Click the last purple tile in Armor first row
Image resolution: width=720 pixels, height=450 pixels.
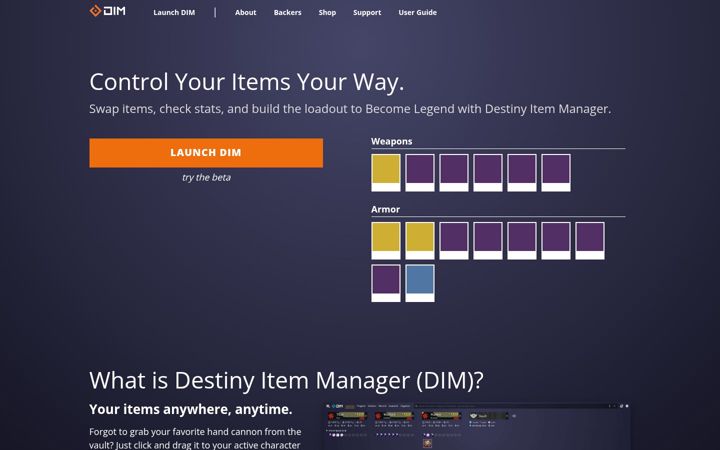(x=590, y=241)
